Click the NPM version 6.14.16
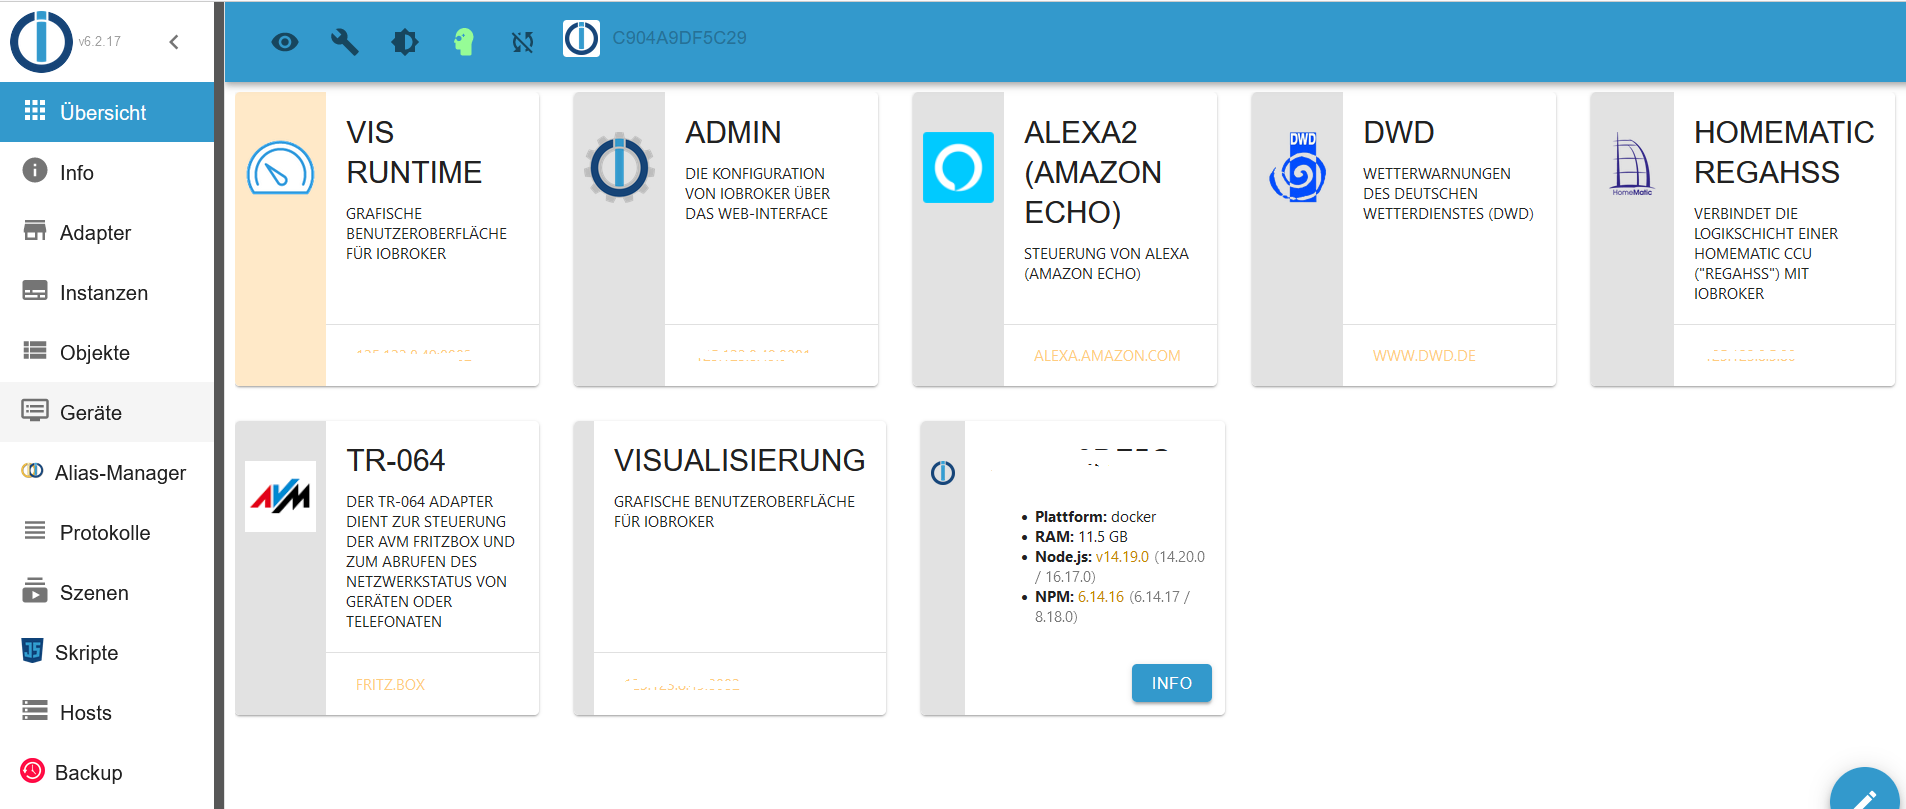The image size is (1906, 809). (x=1101, y=597)
